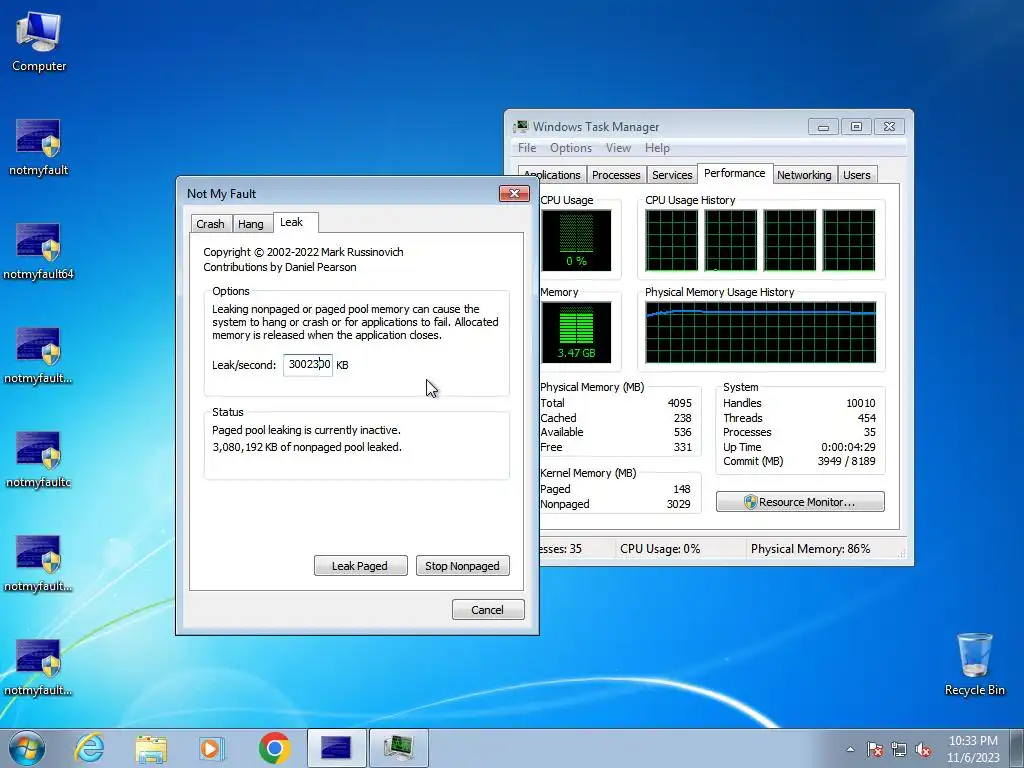Click the Action Center flag tray icon
Viewport: 1024px width, 768px height.
point(874,749)
